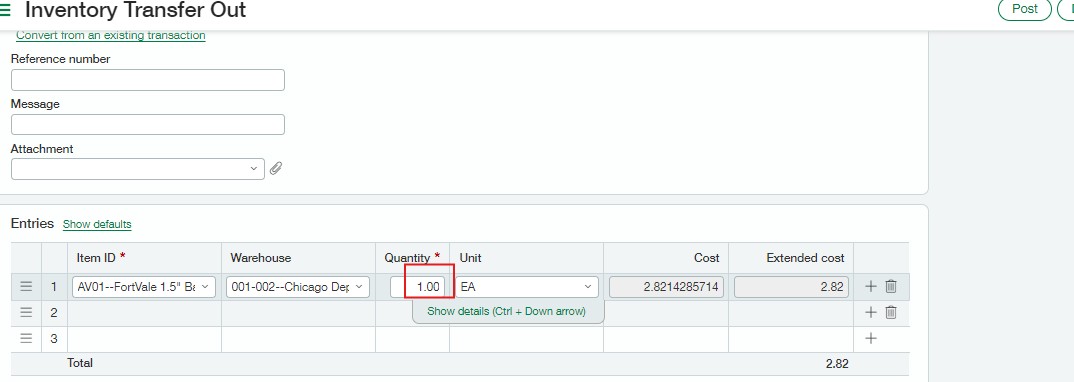Click the Entries section heading
The image size is (1074, 382).
click(32, 224)
